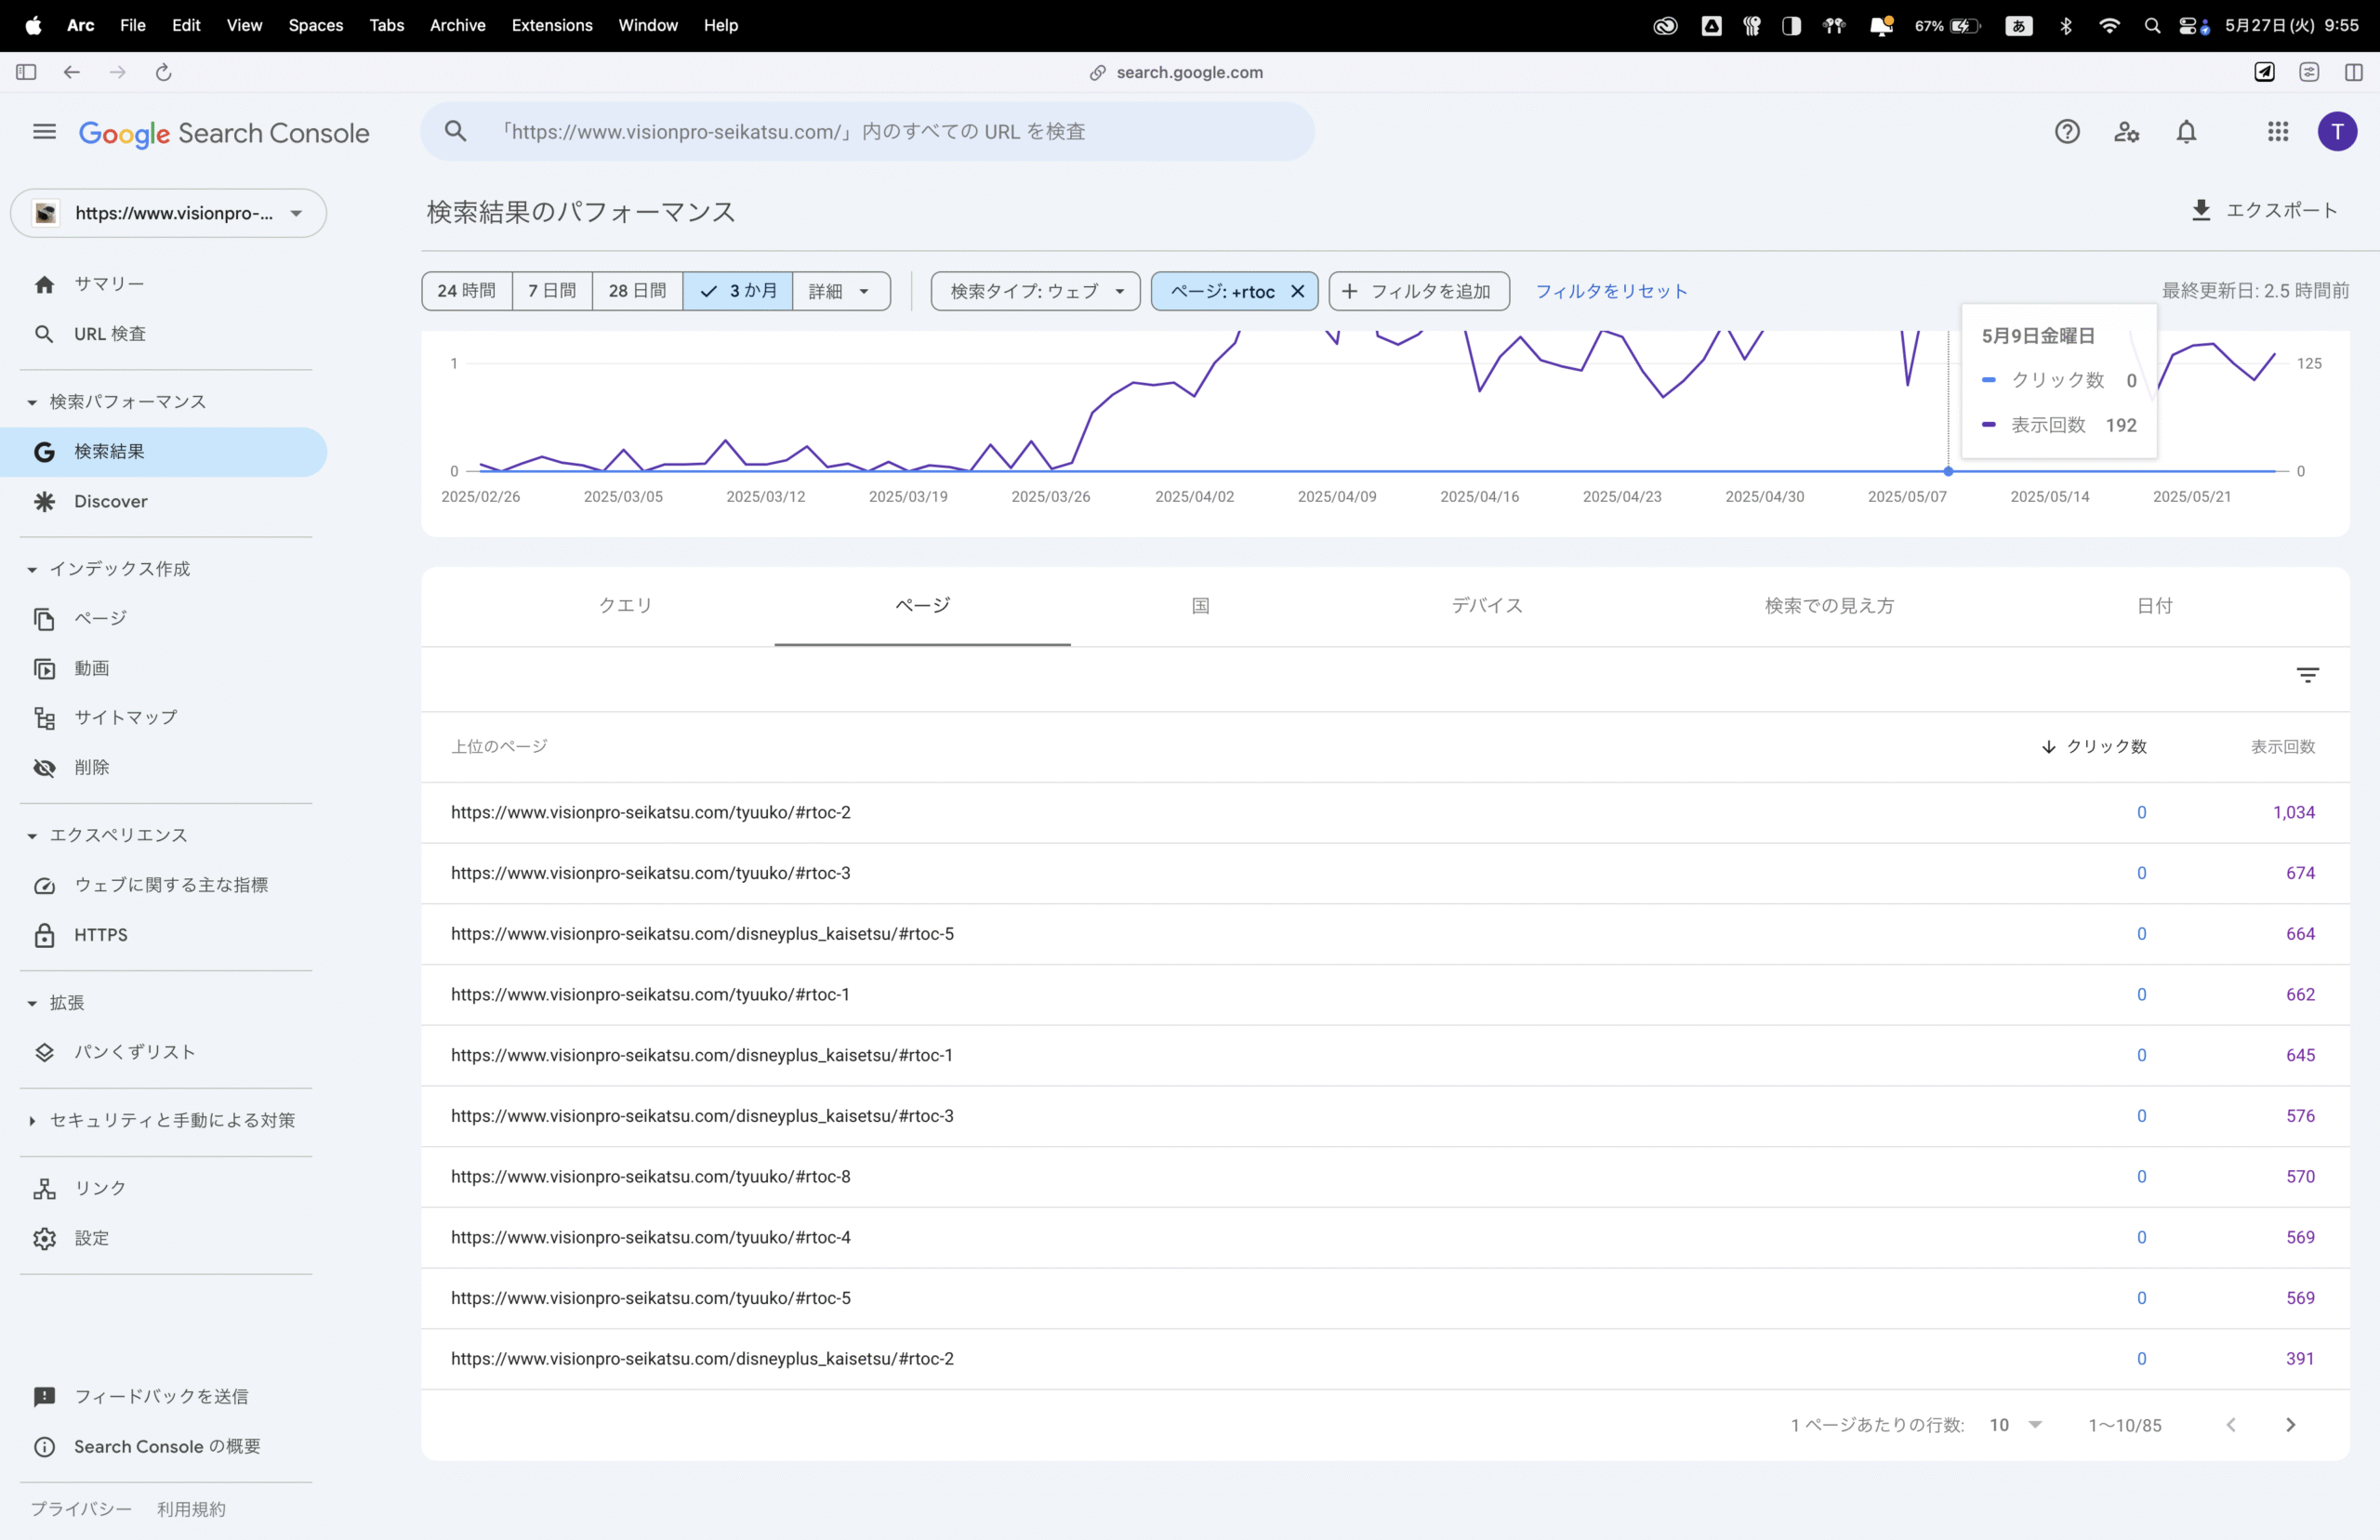Viewport: 2380px width, 1540px height.
Task: Switch to the 国 tab
Action: [1200, 606]
